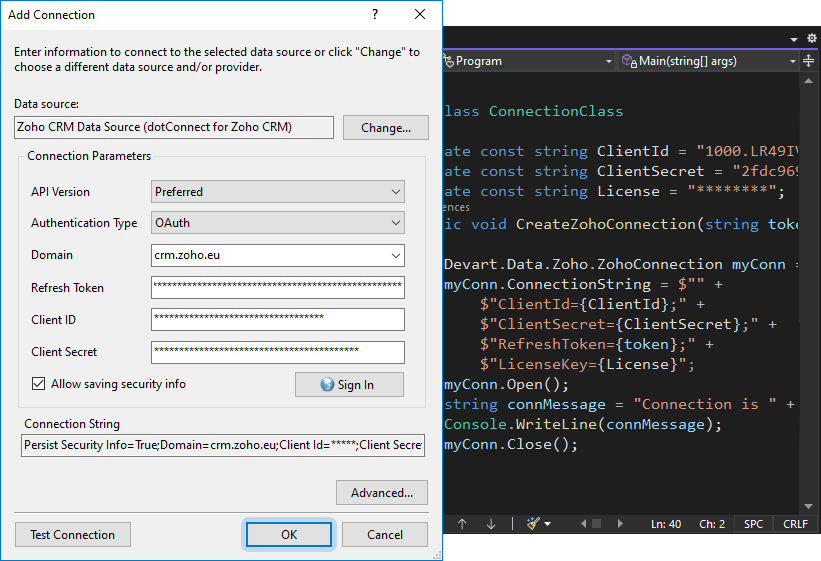This screenshot has width=821, height=561.
Task: Click the Ln: 40 line indicator
Action: [x=666, y=524]
